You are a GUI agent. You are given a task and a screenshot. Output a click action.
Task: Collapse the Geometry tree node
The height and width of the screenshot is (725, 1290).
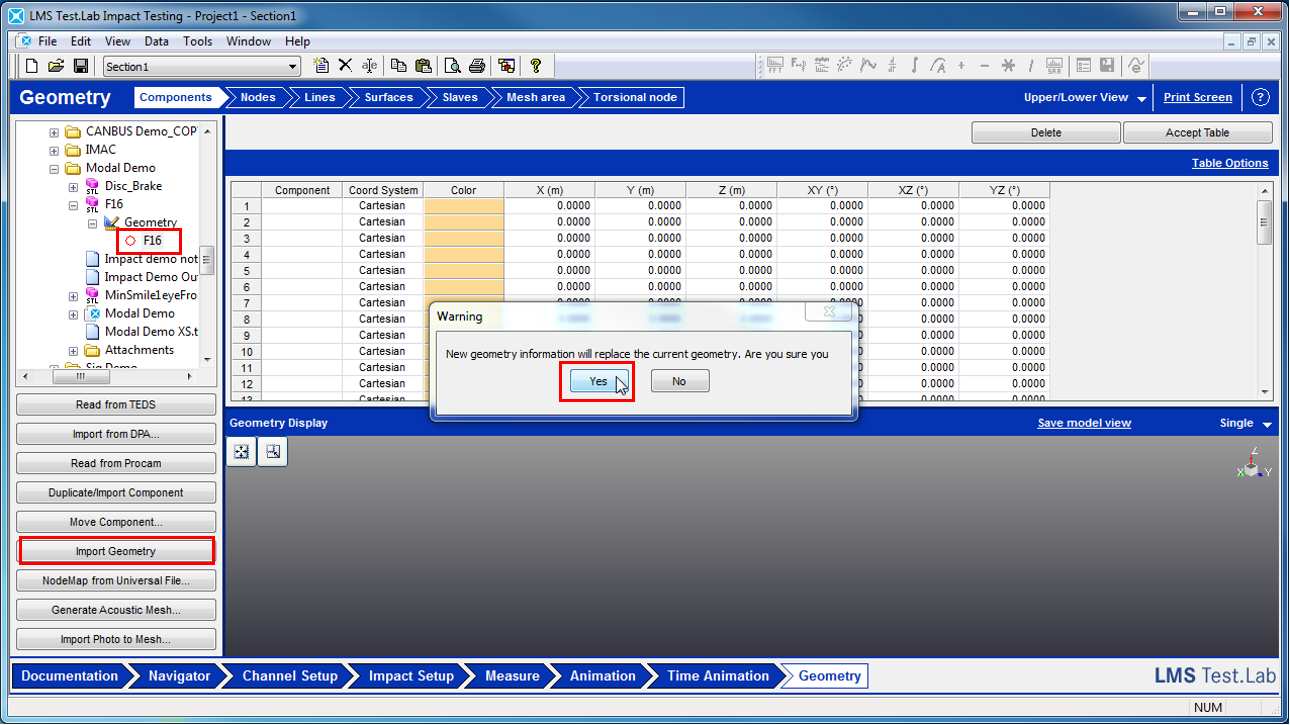coord(92,223)
